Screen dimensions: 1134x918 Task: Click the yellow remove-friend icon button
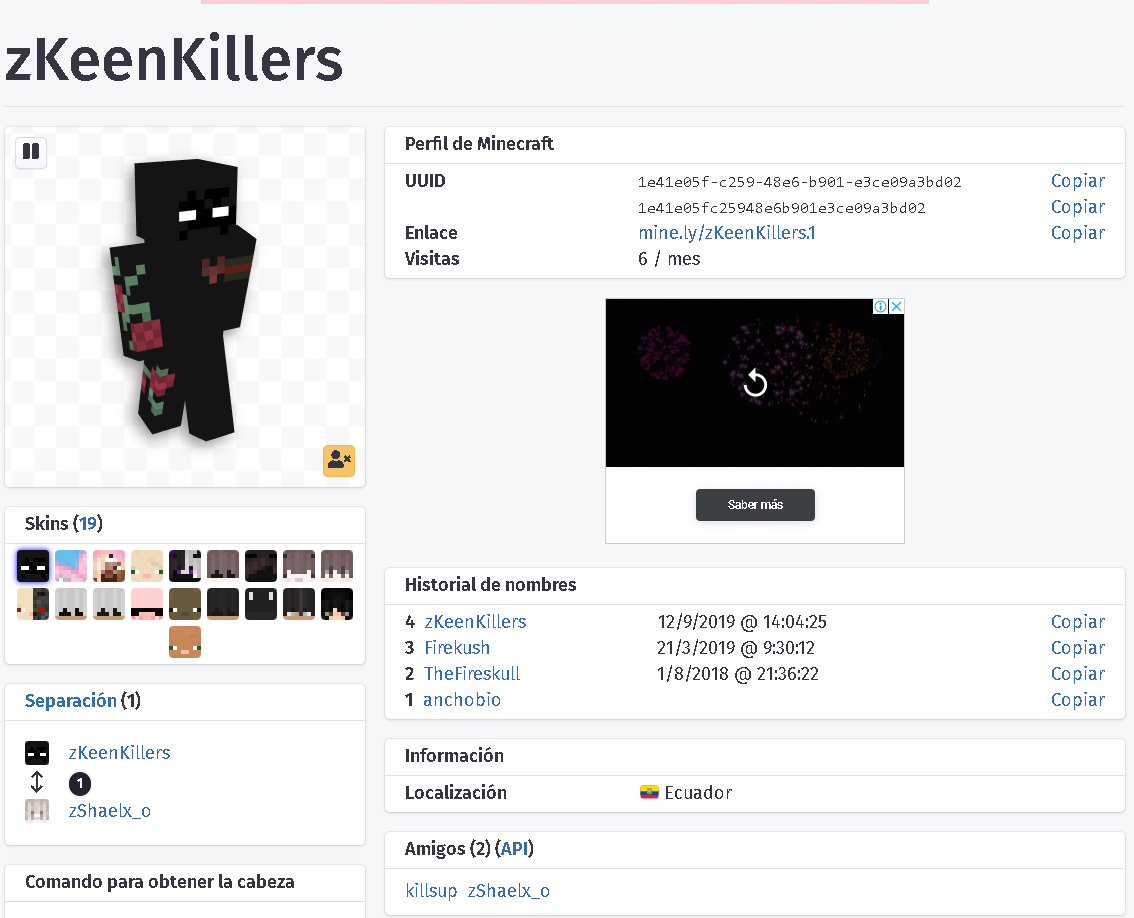[338, 460]
